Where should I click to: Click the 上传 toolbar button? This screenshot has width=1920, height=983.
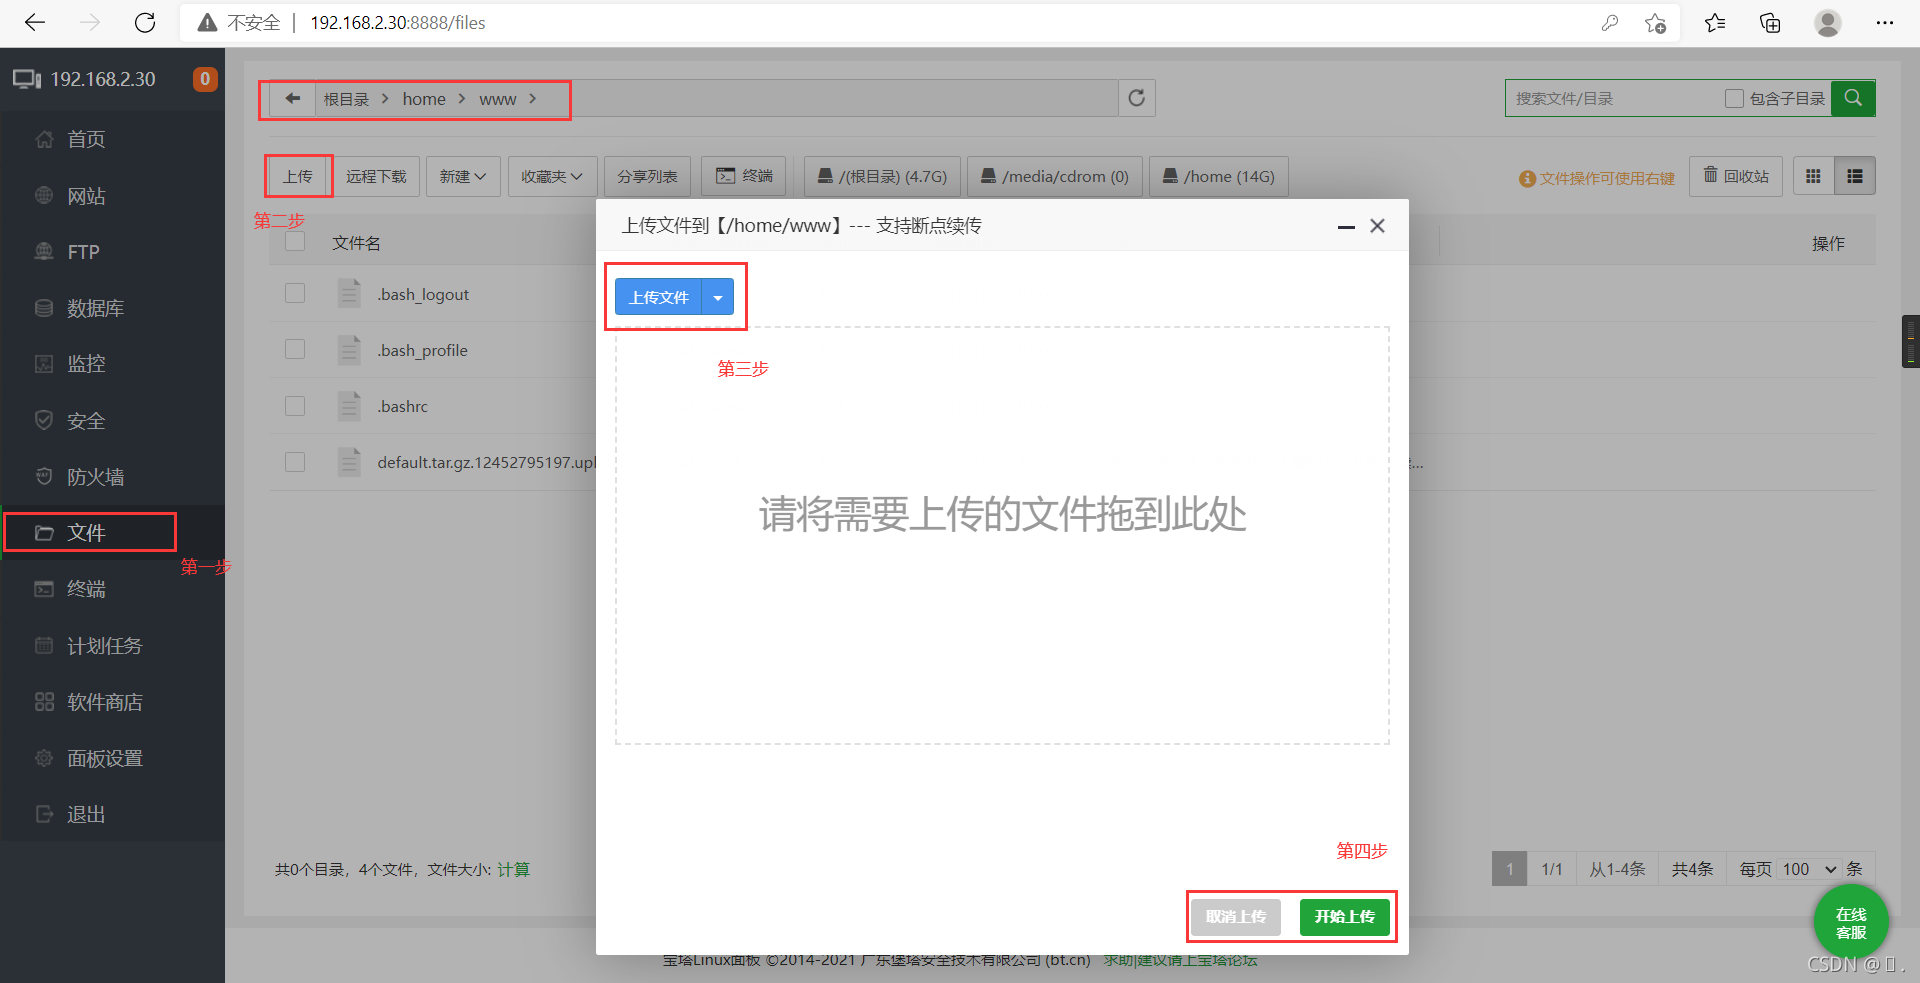298,176
